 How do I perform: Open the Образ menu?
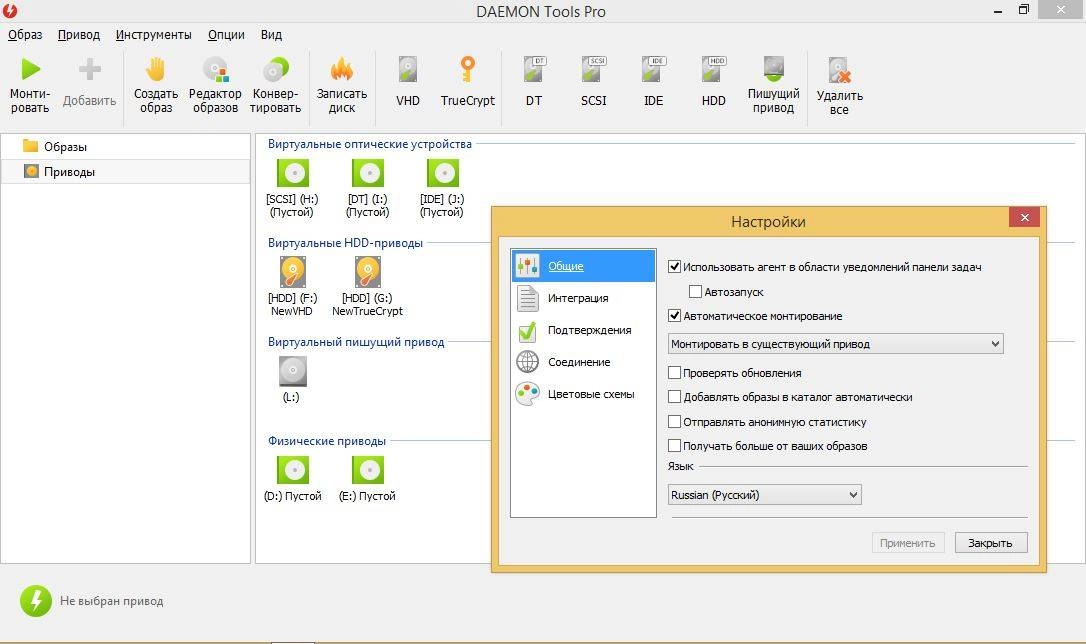[25, 35]
